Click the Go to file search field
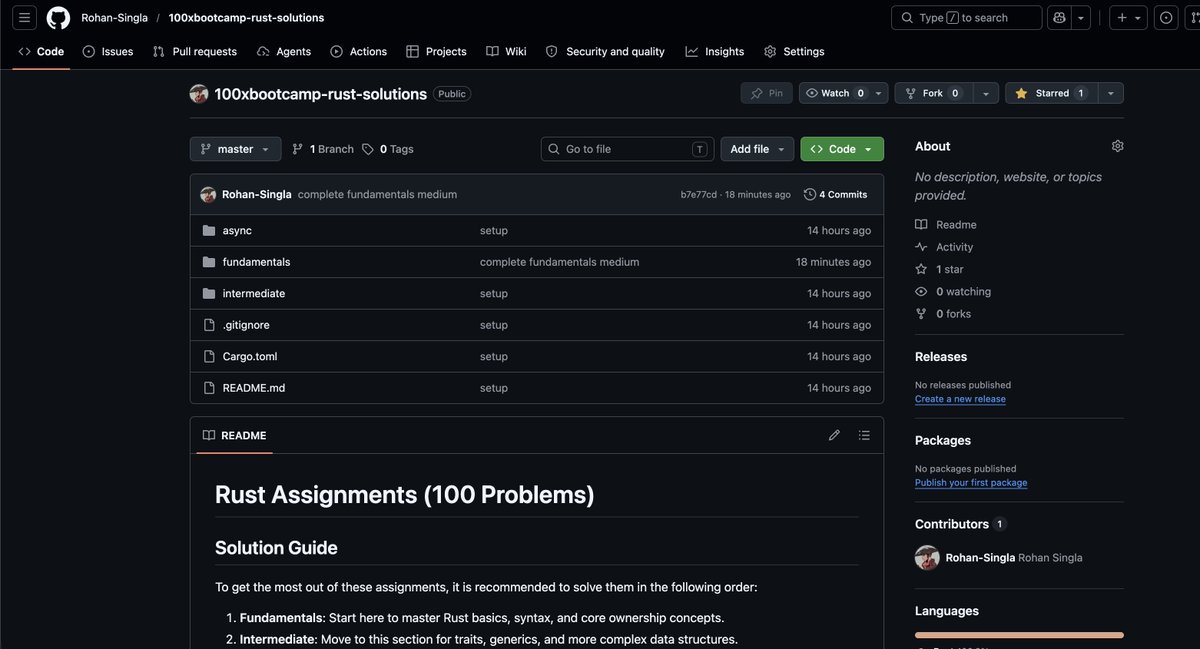The image size is (1200, 649). pyautogui.click(x=628, y=149)
